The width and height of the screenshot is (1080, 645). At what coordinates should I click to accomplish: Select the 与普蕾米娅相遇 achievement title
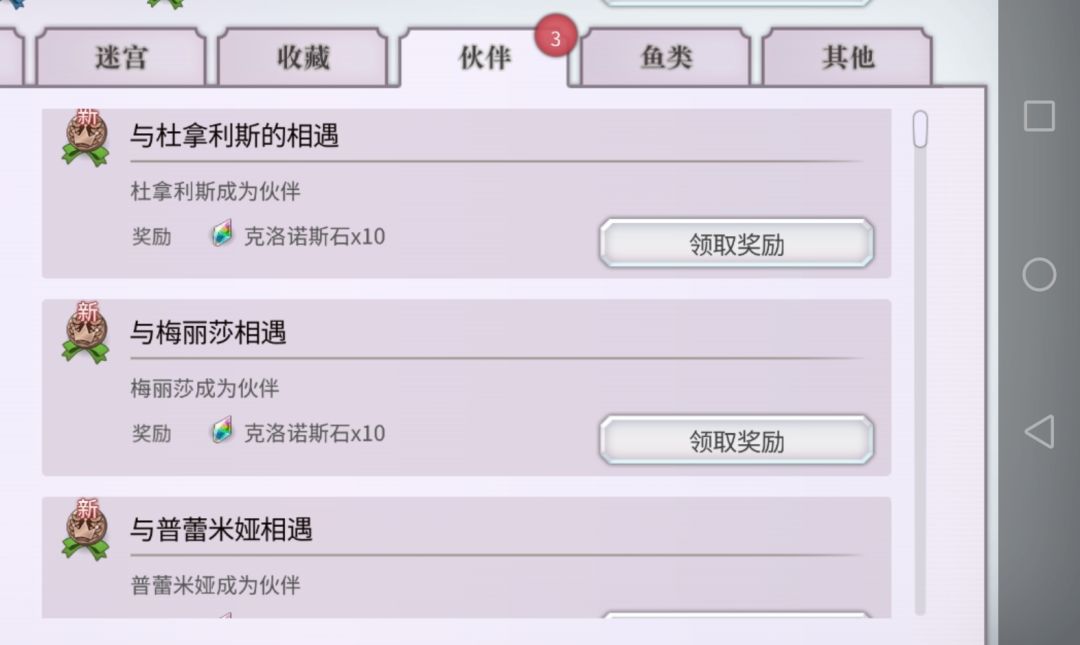click(x=221, y=529)
